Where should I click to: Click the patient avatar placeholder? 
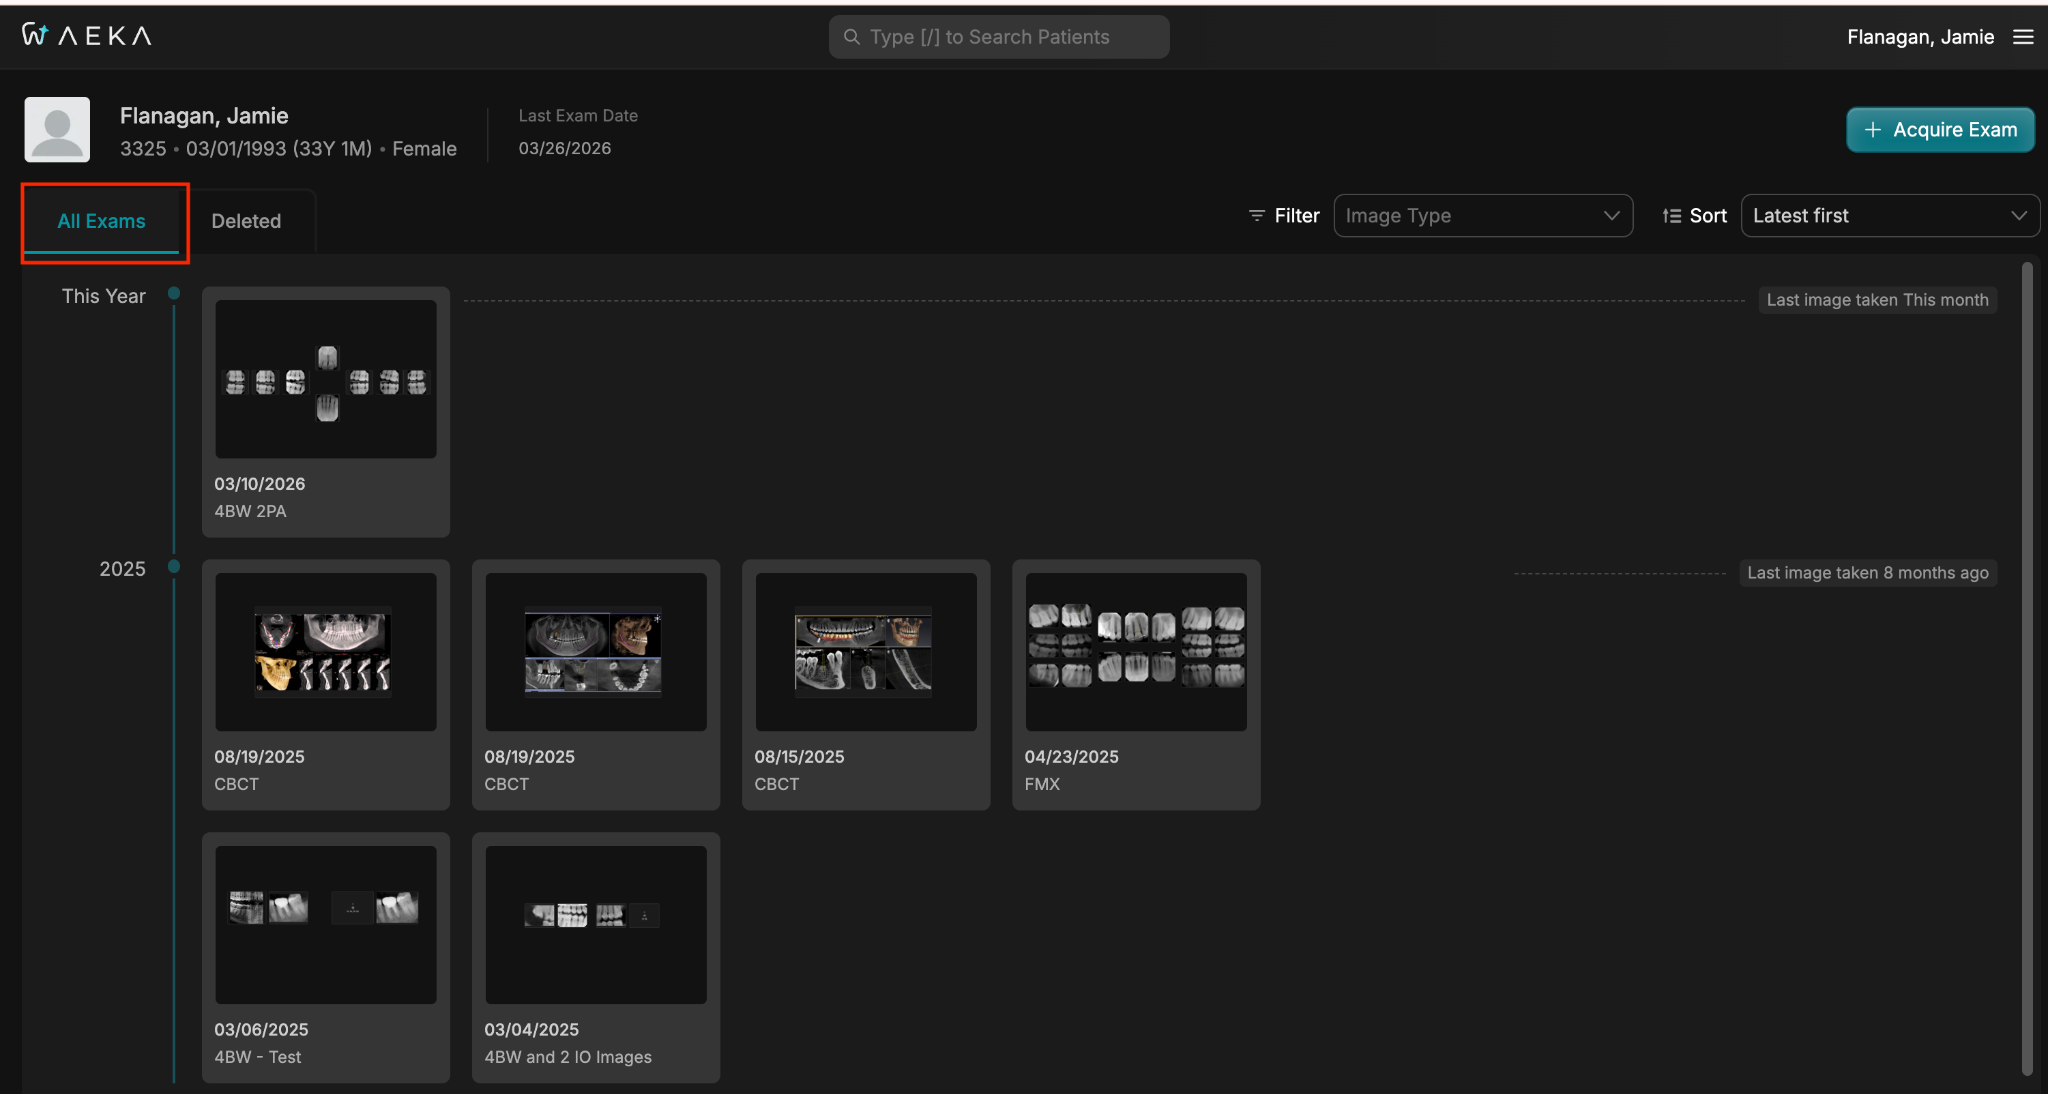57,130
